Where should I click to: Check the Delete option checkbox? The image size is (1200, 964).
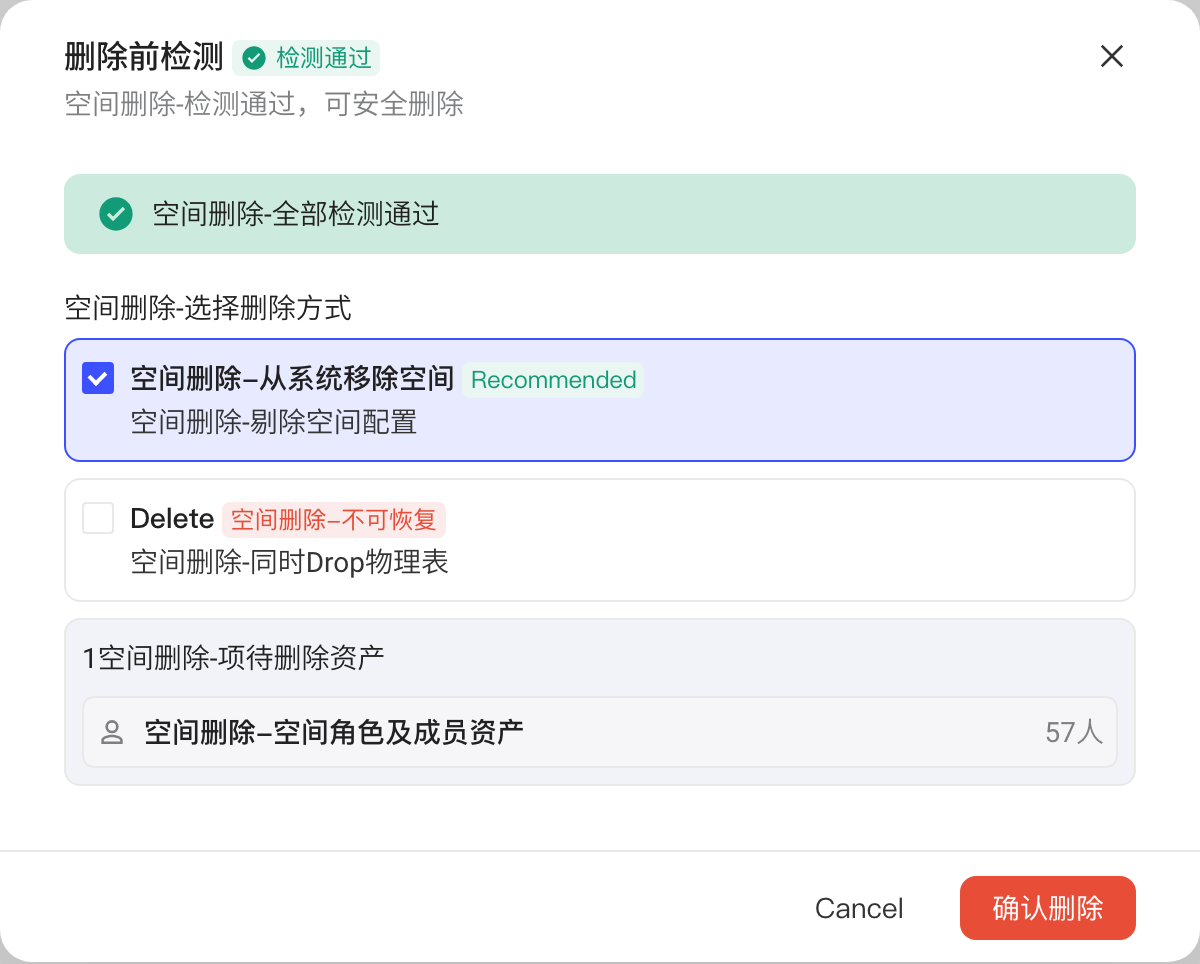[x=98, y=518]
